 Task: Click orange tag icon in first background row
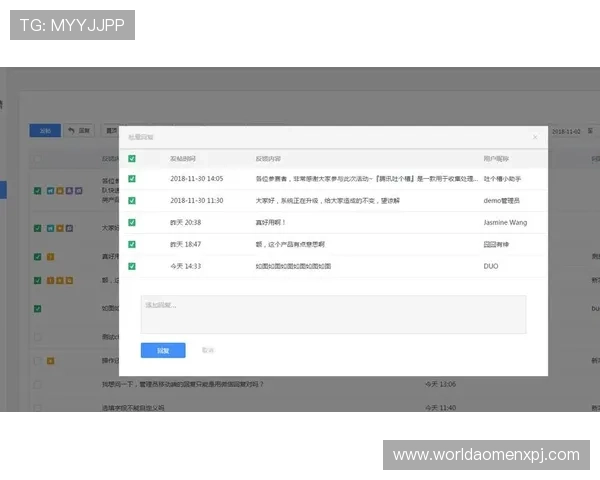[60, 191]
